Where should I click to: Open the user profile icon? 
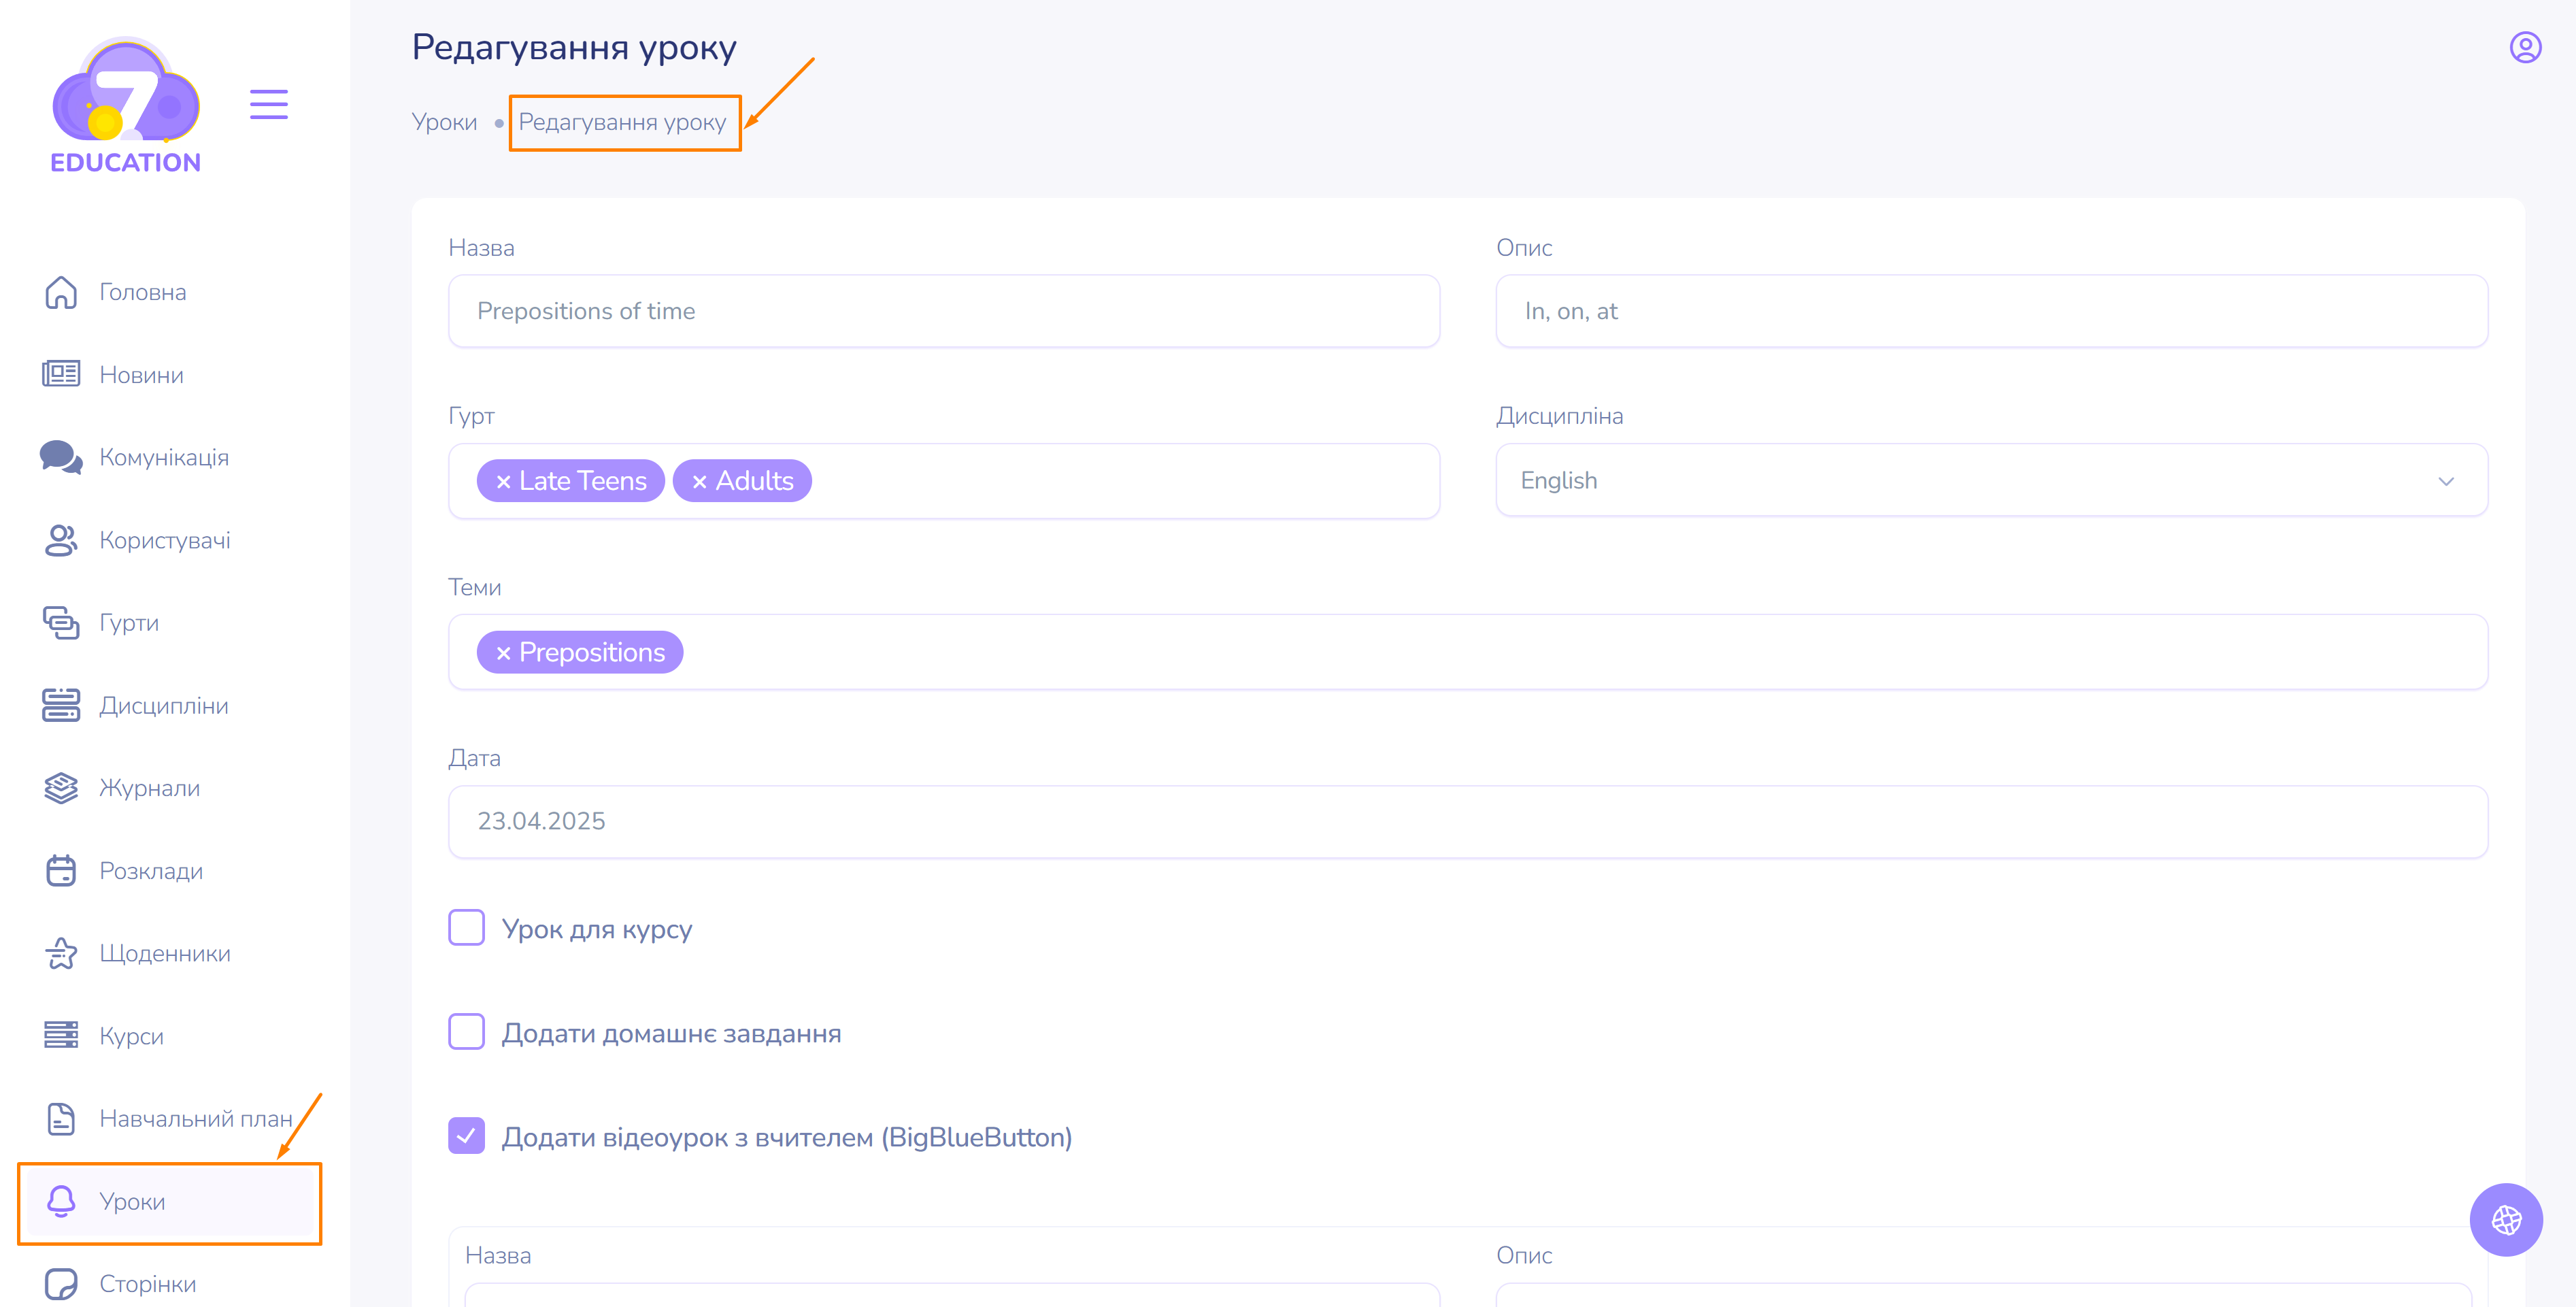[2525, 47]
